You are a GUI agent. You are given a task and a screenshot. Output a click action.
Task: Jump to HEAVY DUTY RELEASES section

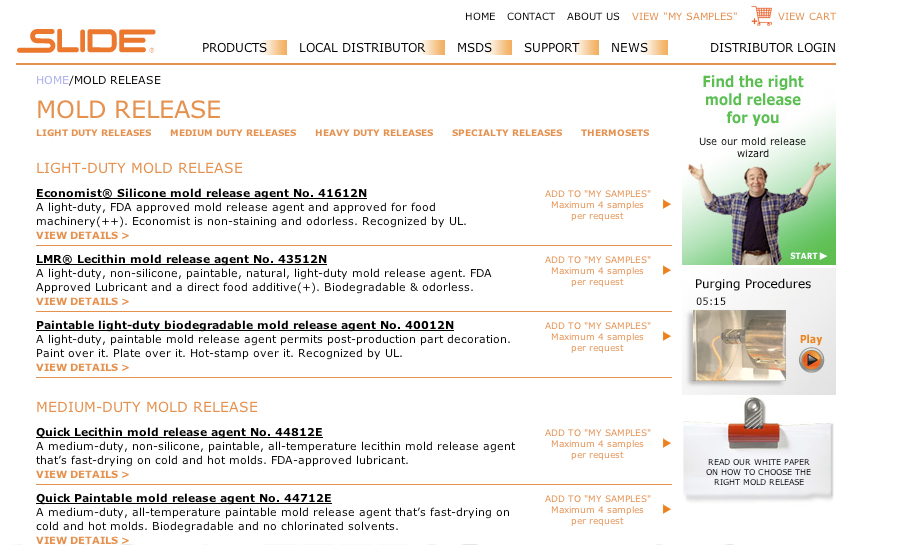(374, 133)
